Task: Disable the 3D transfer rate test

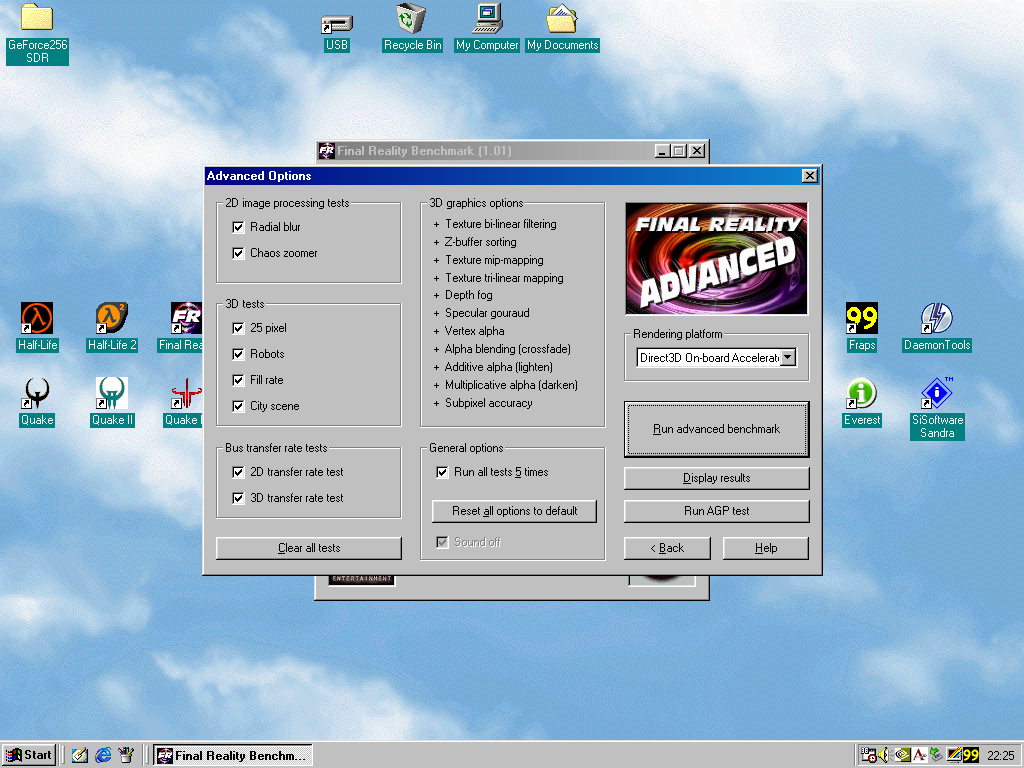Action: click(x=238, y=498)
